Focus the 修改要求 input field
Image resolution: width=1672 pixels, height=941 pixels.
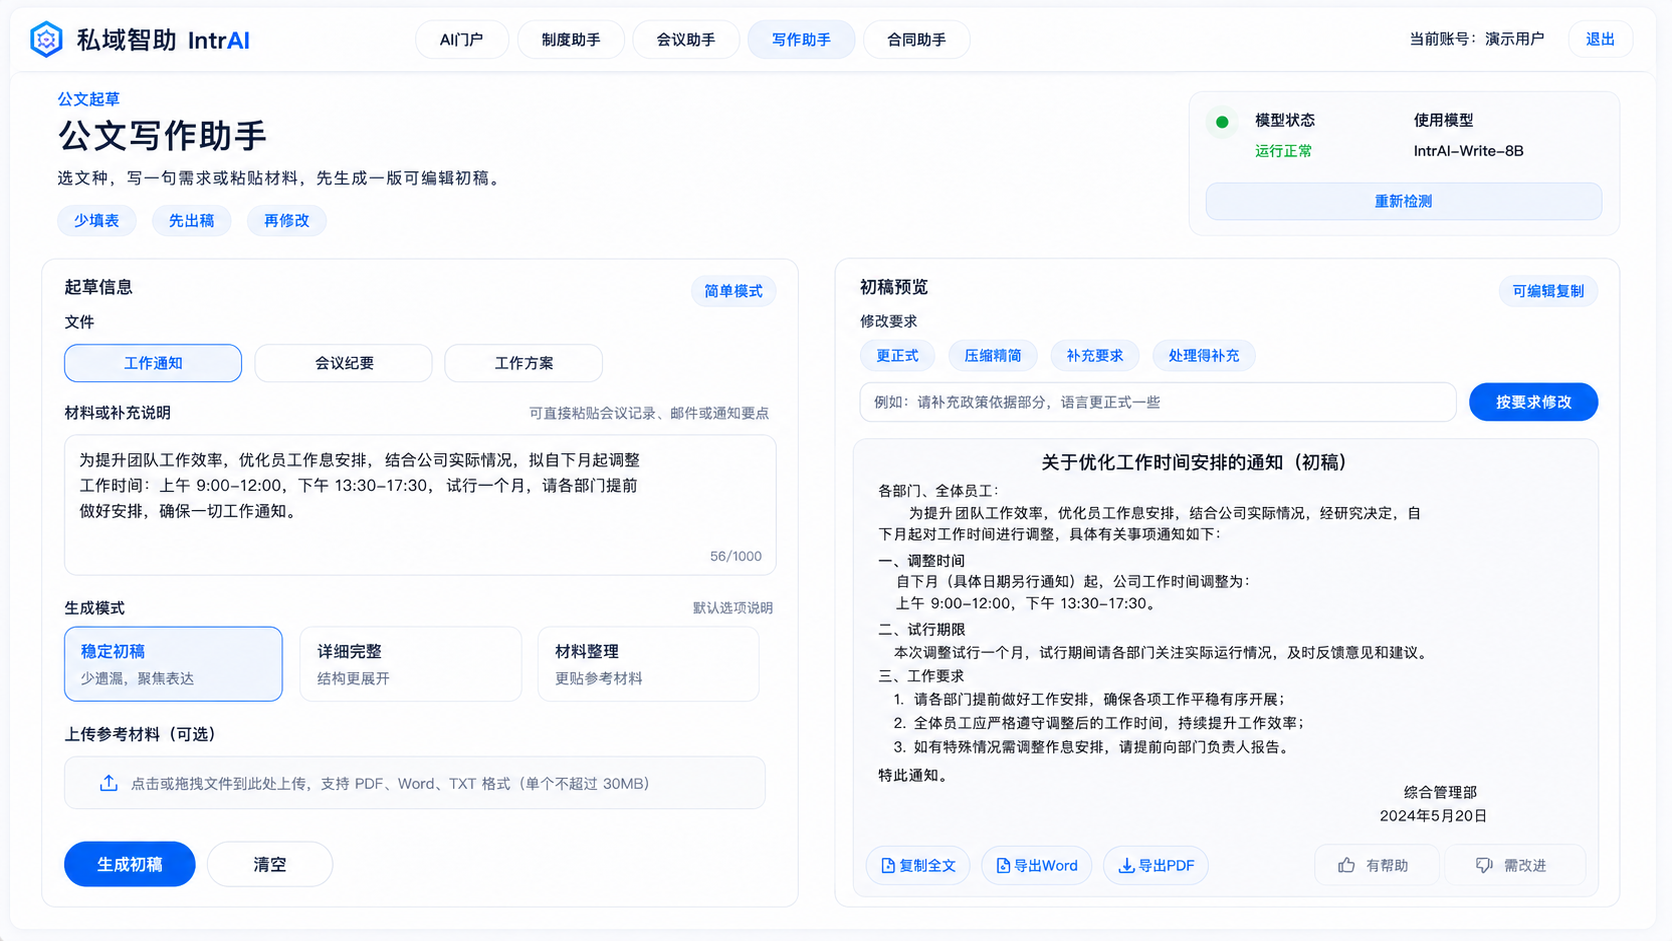click(x=1158, y=402)
